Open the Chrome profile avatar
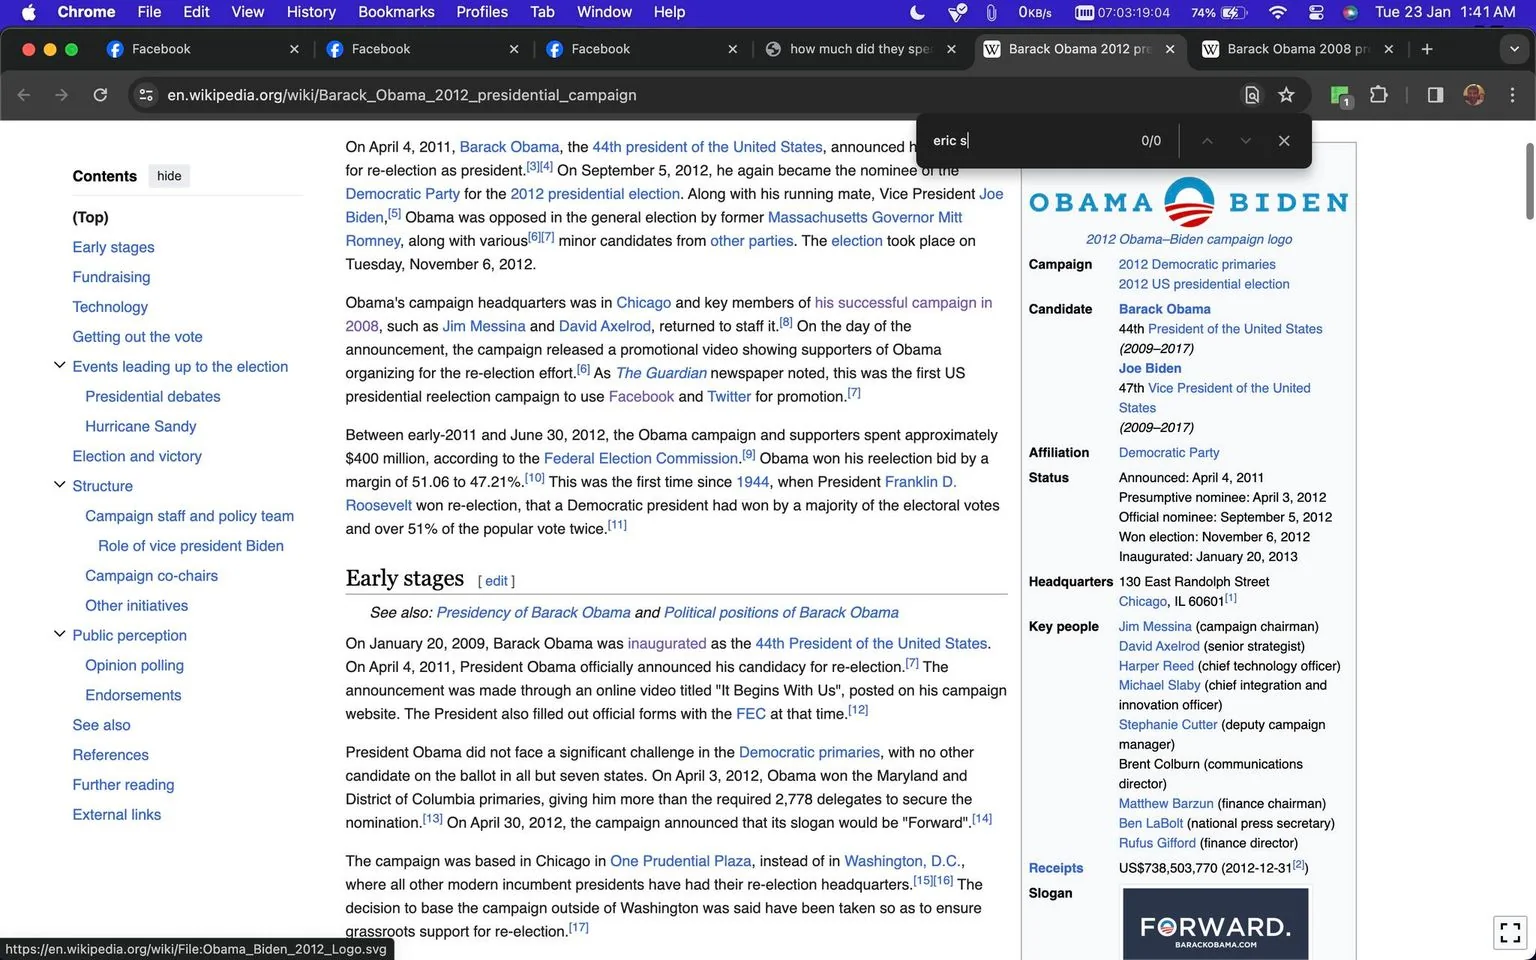1536x960 pixels. click(x=1473, y=95)
